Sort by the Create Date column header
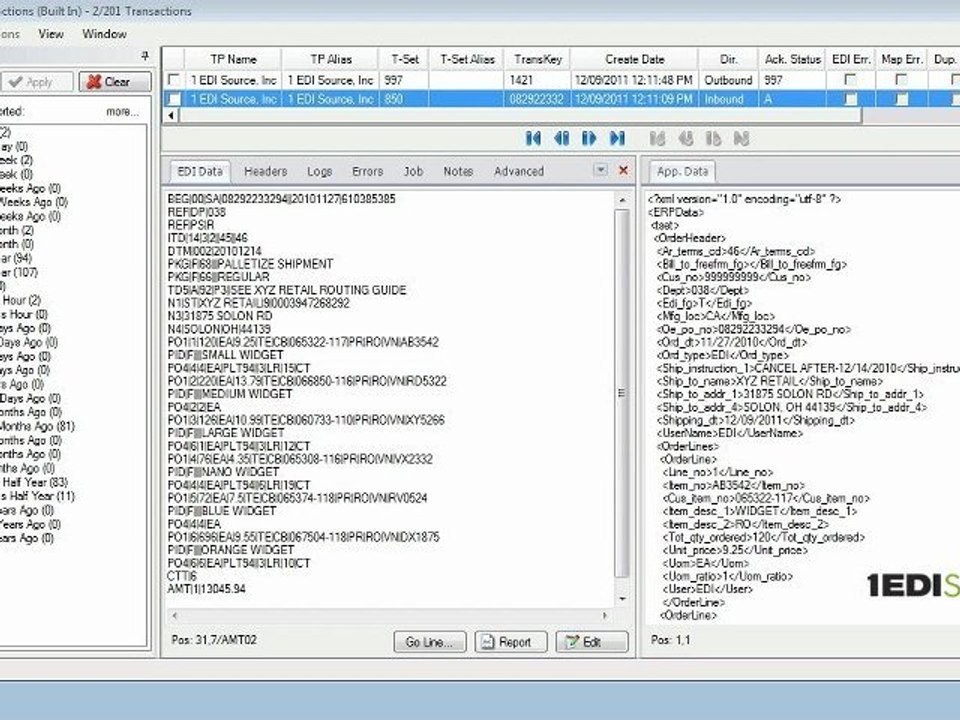Image resolution: width=960 pixels, height=720 pixels. pos(634,59)
